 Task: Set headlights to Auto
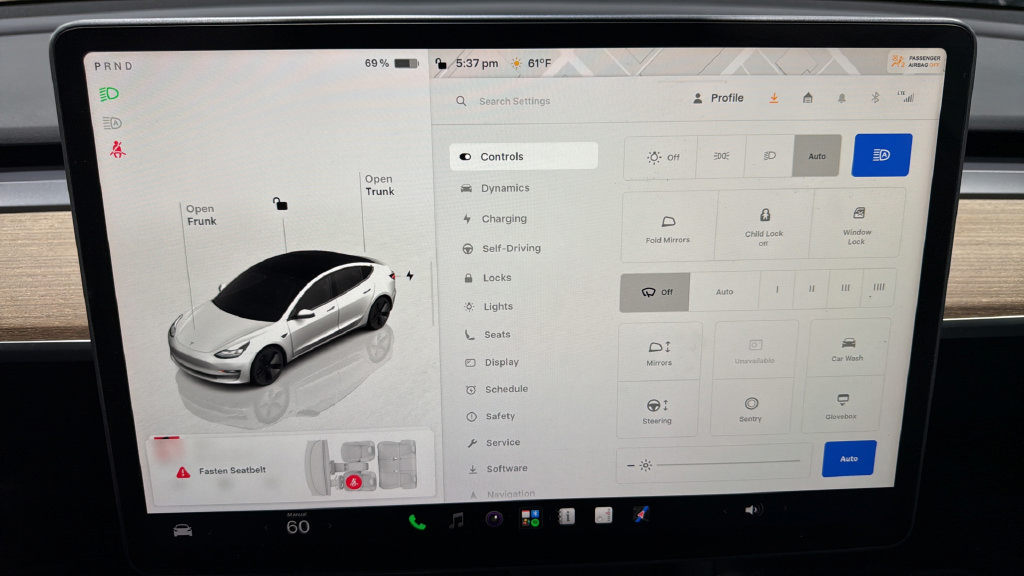817,155
